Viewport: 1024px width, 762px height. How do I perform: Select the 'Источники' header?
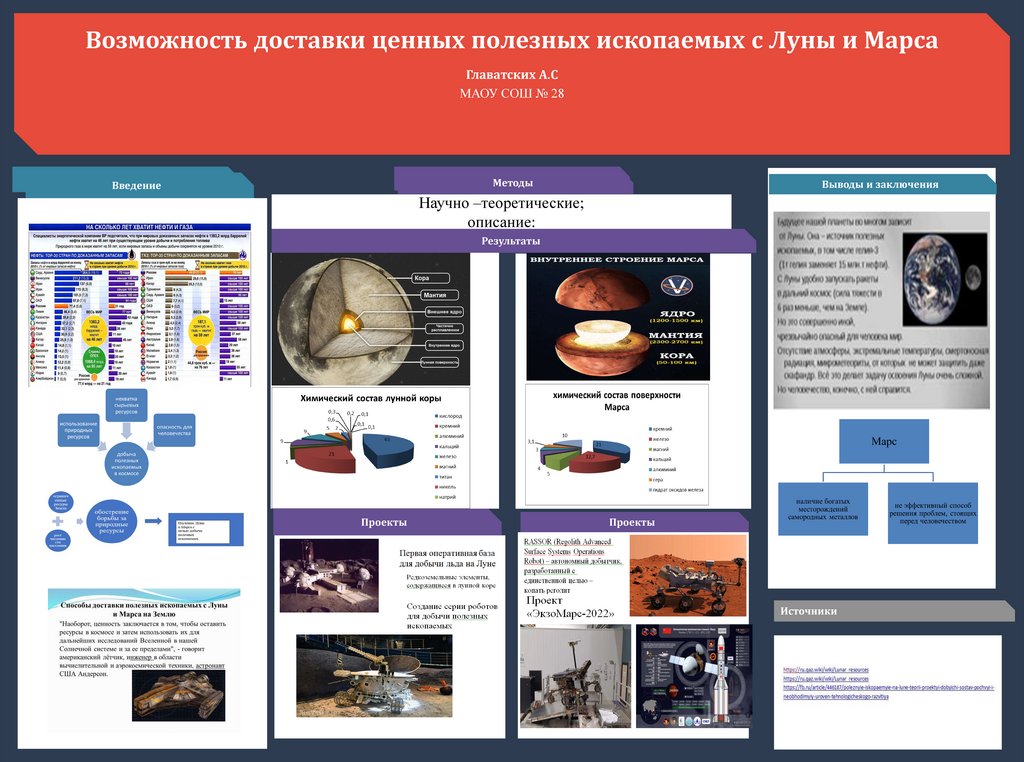click(809, 611)
